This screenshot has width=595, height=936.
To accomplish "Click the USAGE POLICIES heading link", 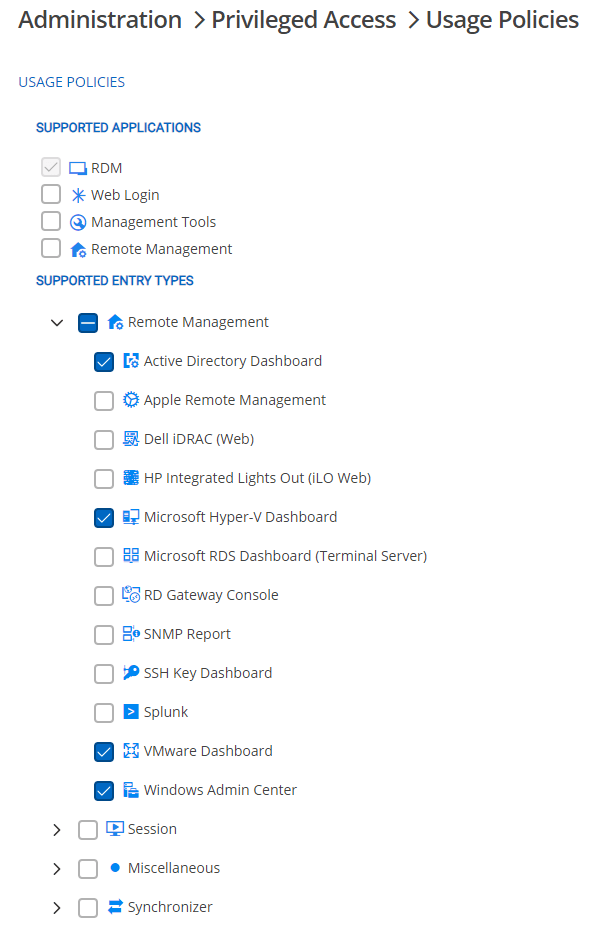I will (x=72, y=82).
